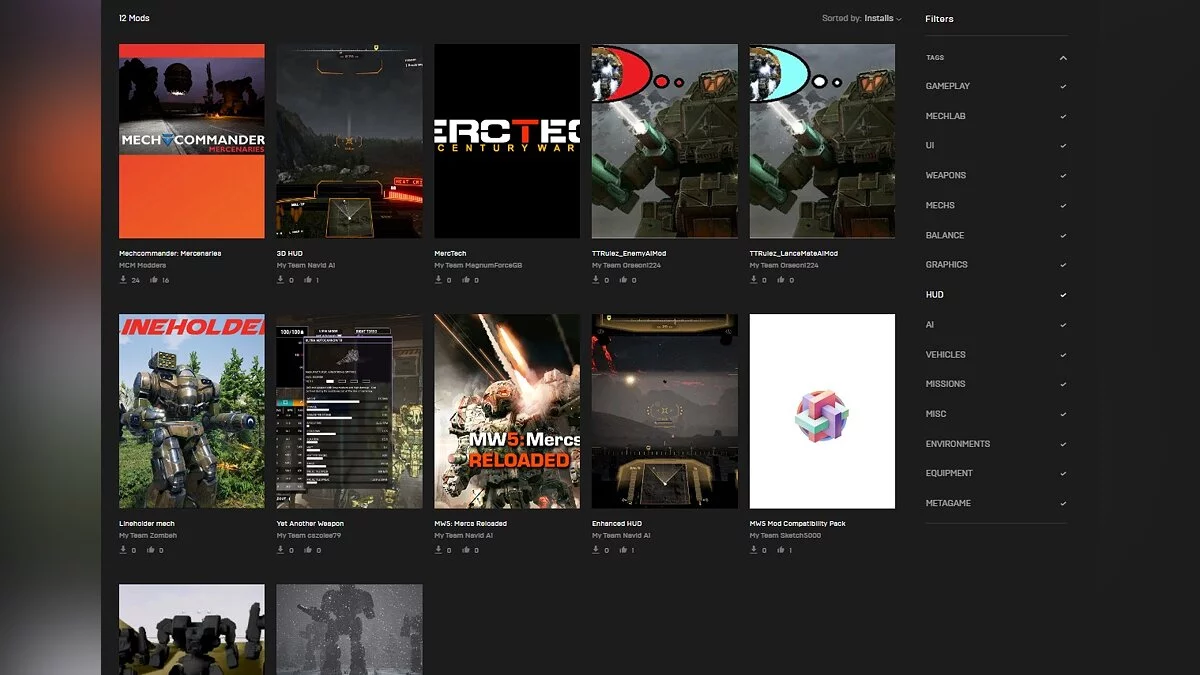Click thumbs-up icon under TTRulez_EnemyAIMod
Screen dimensions: 1200x675
623,280
